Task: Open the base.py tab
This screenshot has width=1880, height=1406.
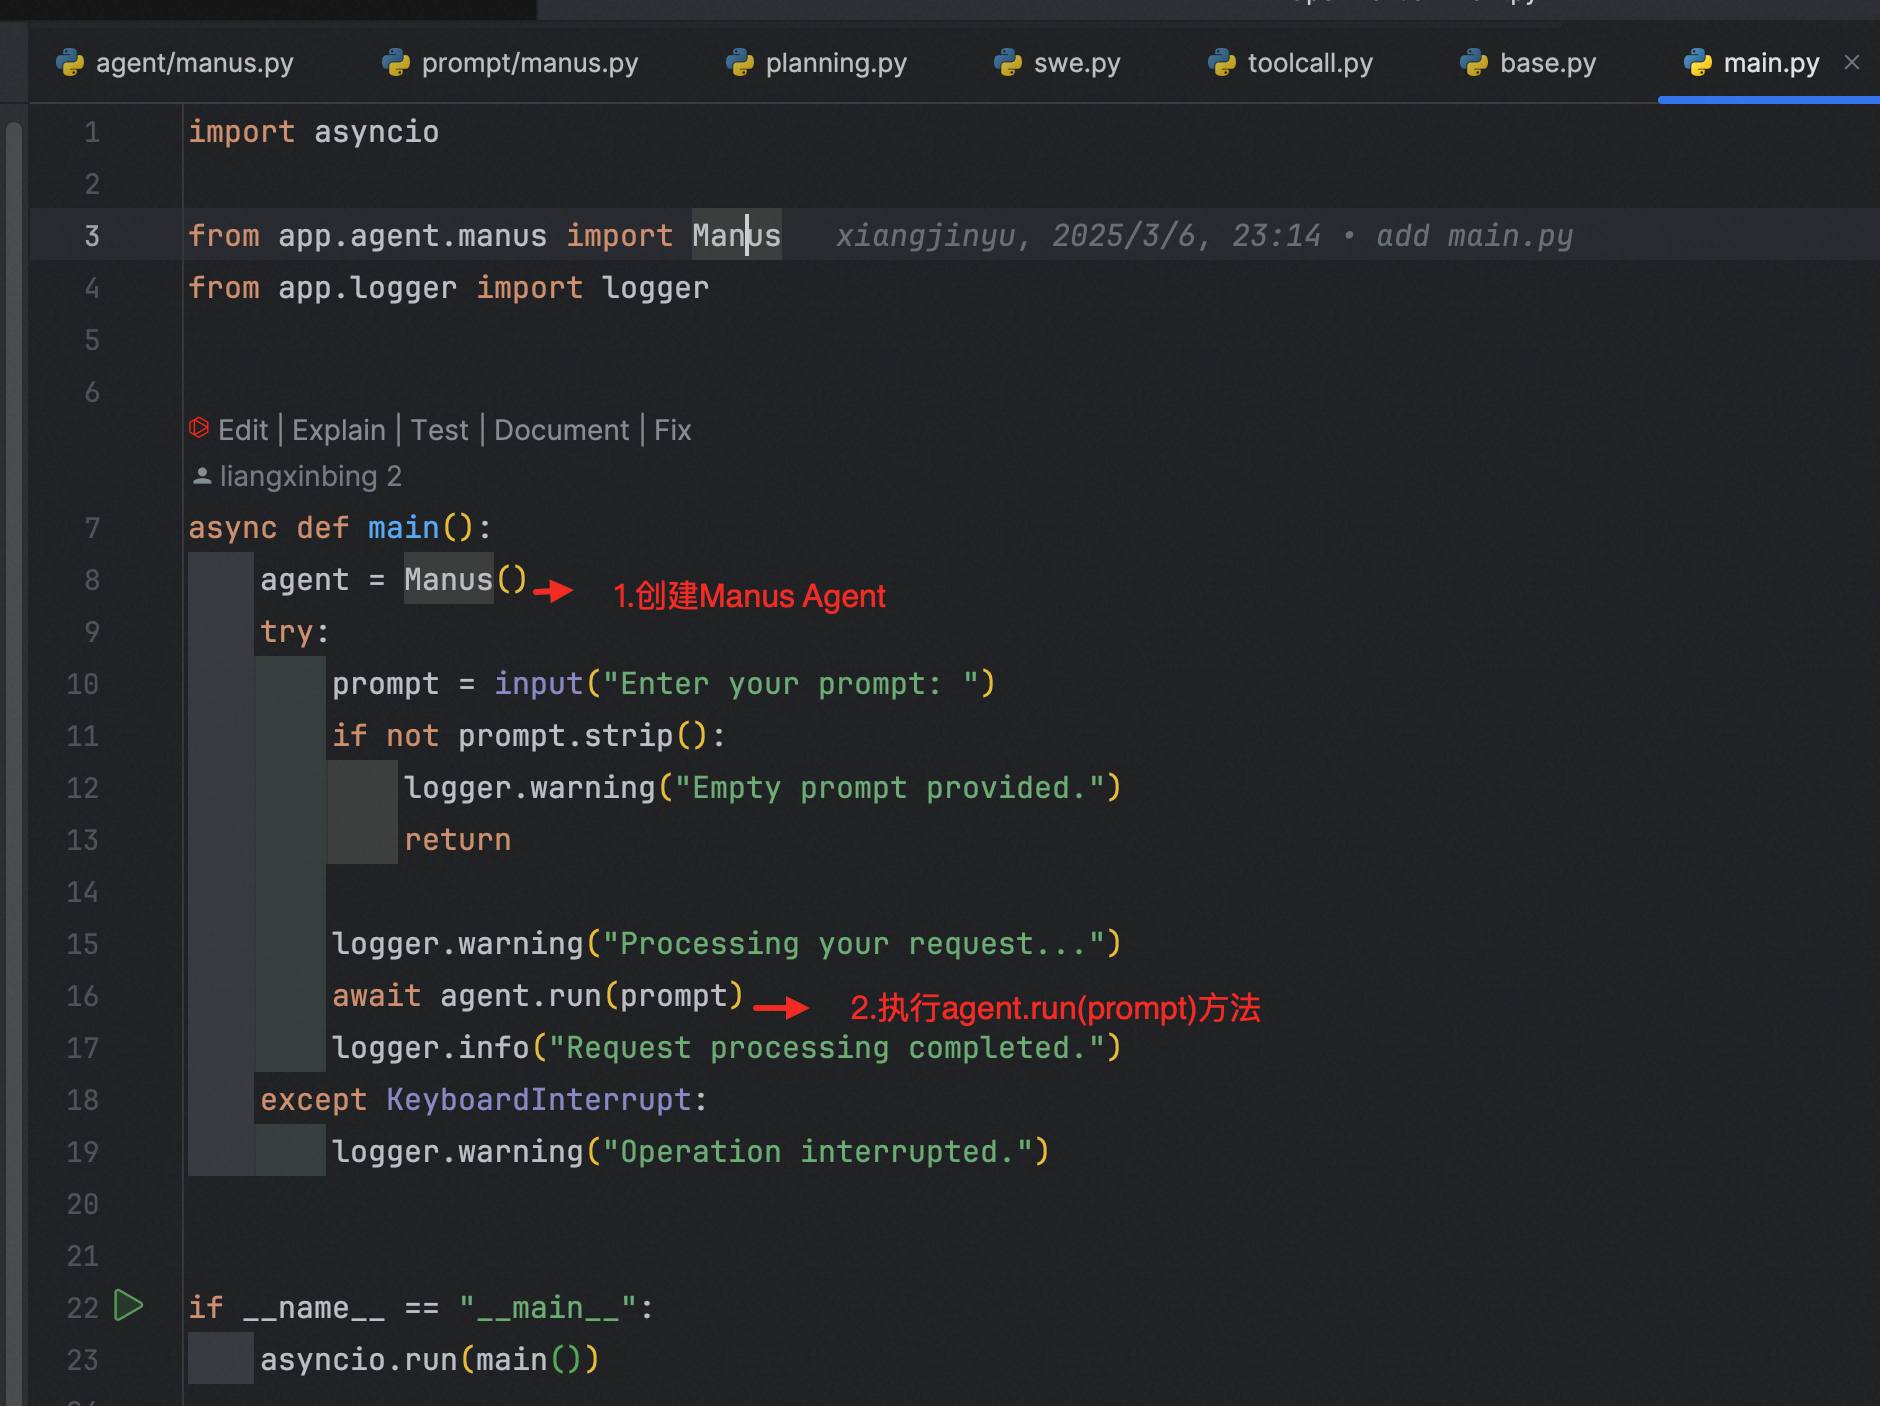Action: [x=1548, y=62]
